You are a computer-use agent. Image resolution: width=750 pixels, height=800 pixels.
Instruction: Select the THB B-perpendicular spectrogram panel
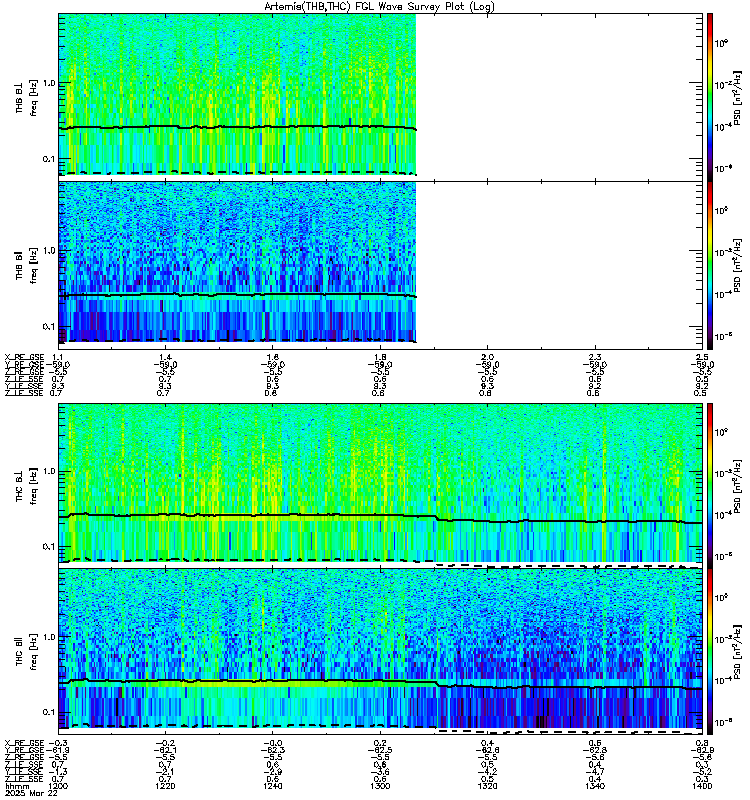(x=380, y=97)
